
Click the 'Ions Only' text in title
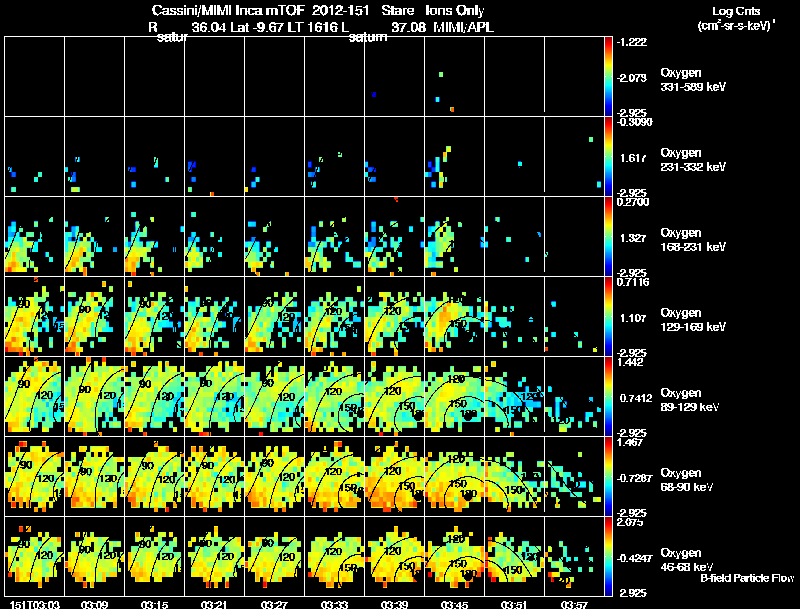point(455,11)
